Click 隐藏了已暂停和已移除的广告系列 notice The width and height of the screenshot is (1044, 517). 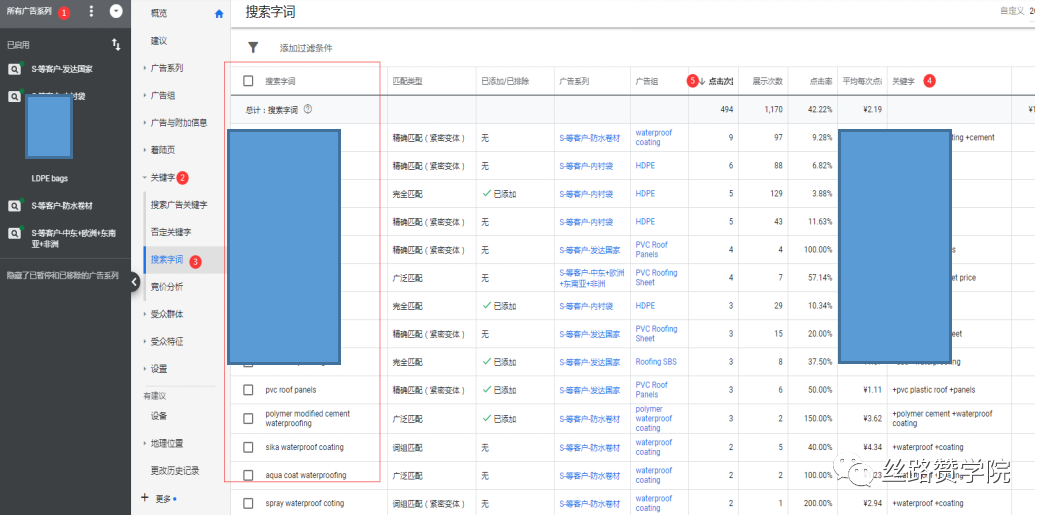pos(63,274)
